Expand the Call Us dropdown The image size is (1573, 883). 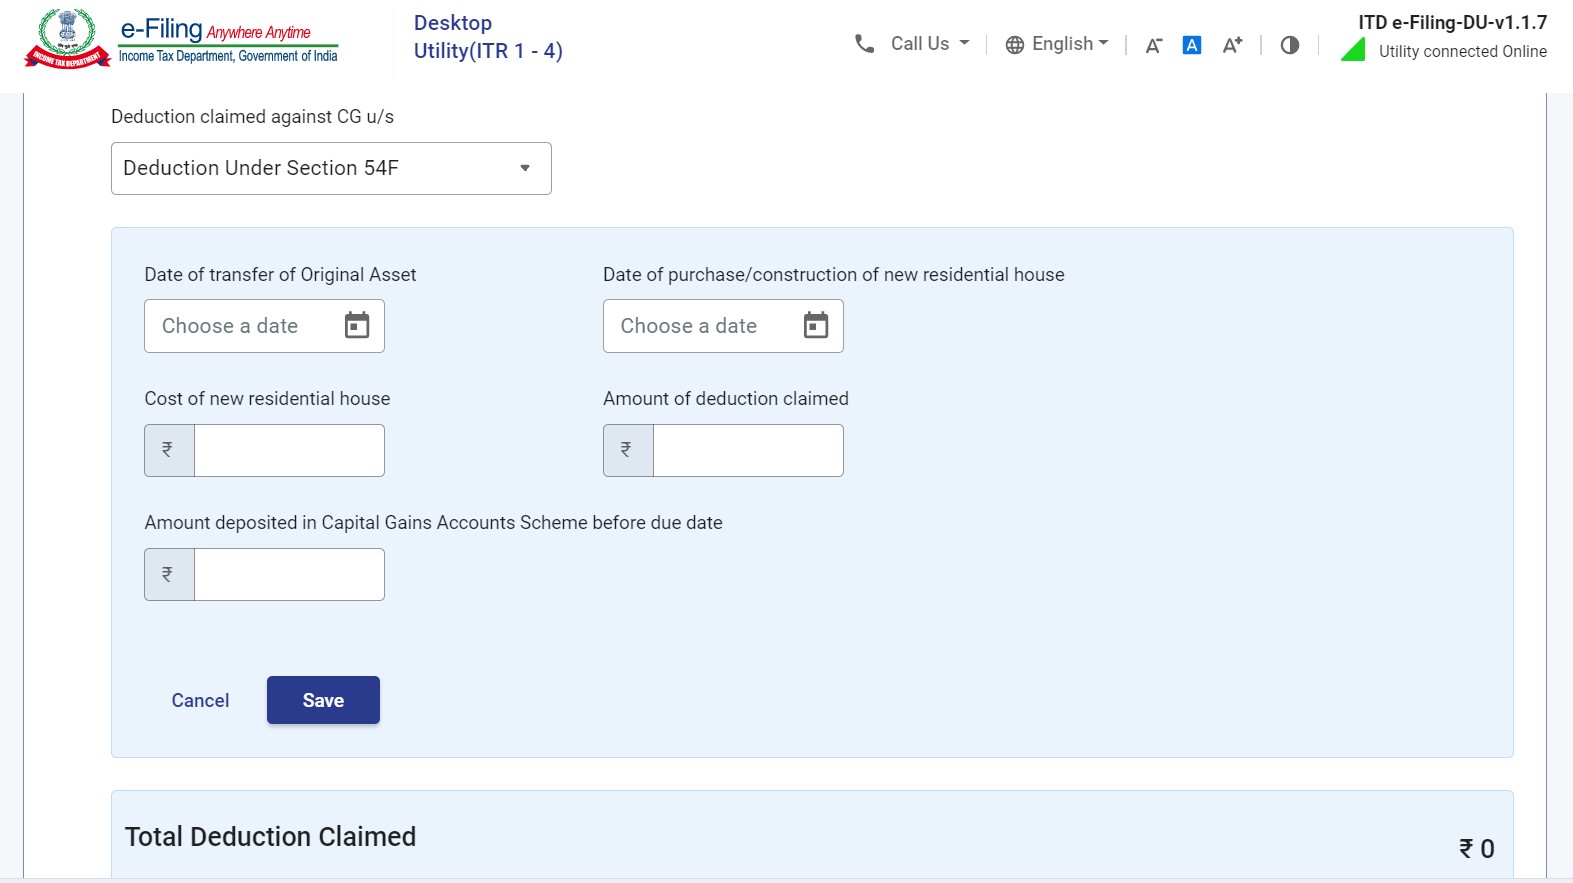930,44
